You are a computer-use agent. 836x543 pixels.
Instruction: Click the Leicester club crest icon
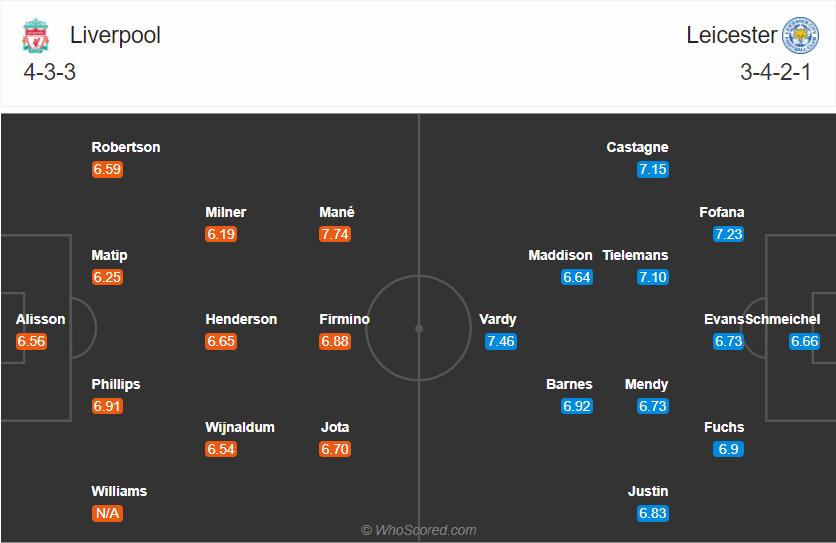(800, 36)
